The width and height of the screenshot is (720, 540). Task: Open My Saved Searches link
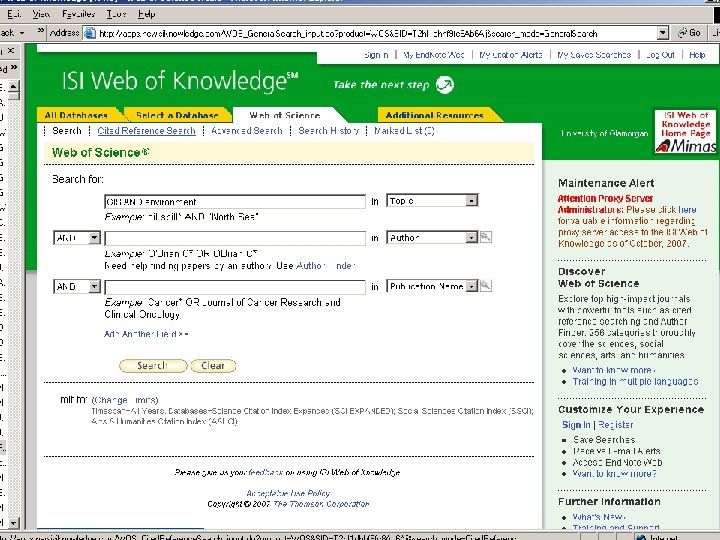pos(594,55)
